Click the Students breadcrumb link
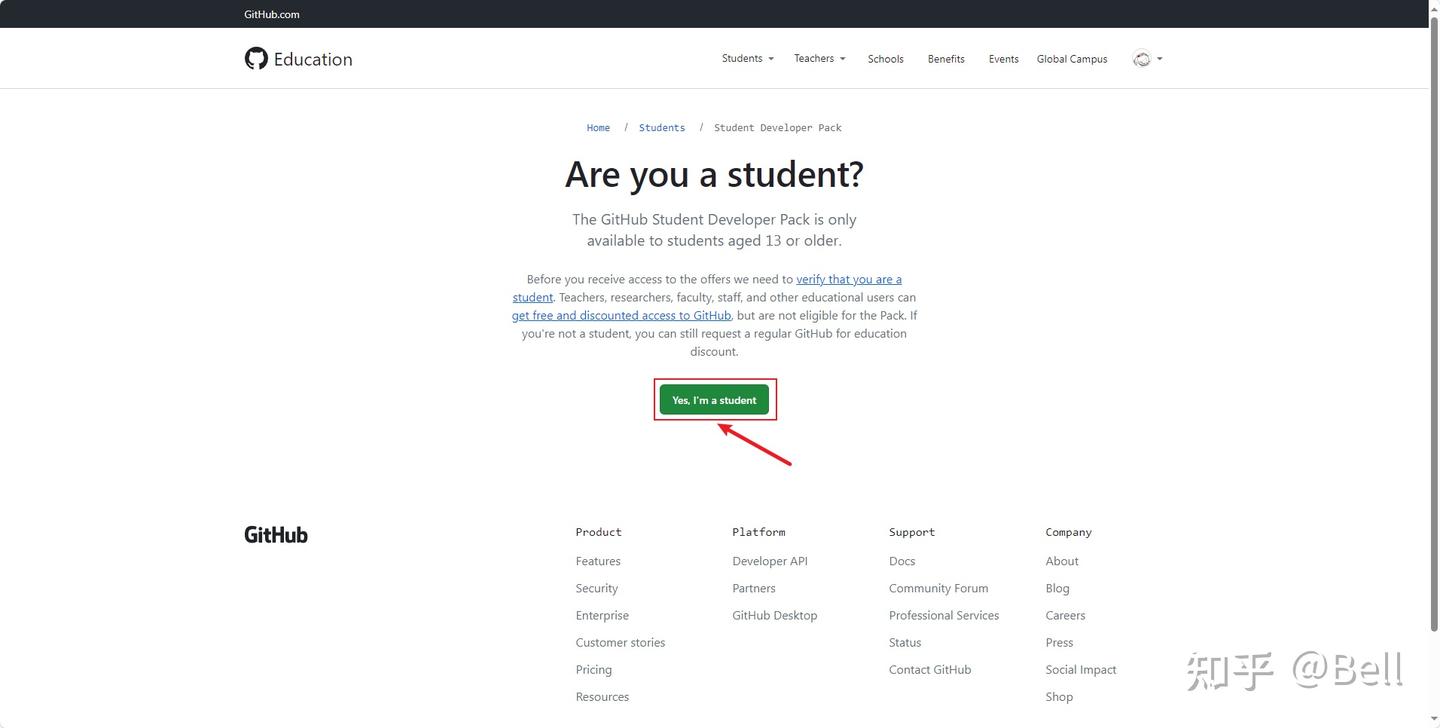This screenshot has width=1440, height=728. point(662,128)
